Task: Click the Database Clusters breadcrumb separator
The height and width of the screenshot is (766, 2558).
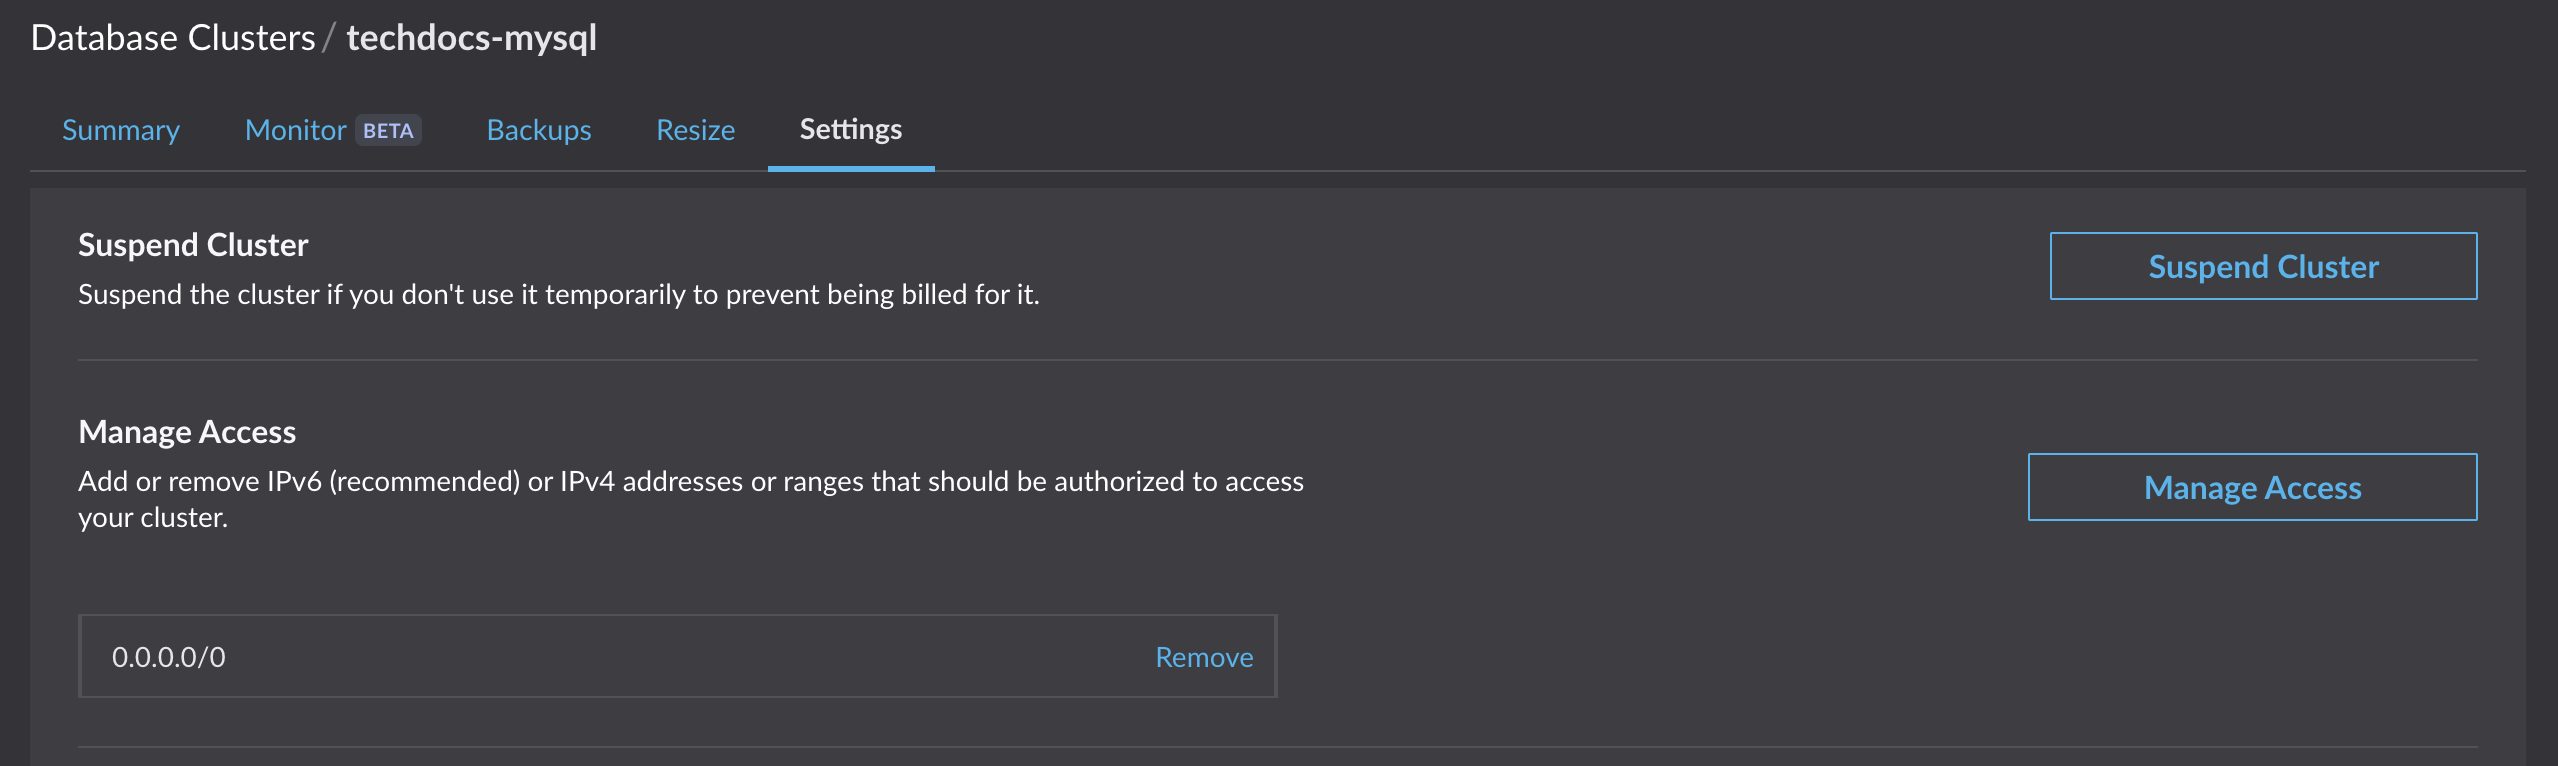Action: [x=325, y=38]
